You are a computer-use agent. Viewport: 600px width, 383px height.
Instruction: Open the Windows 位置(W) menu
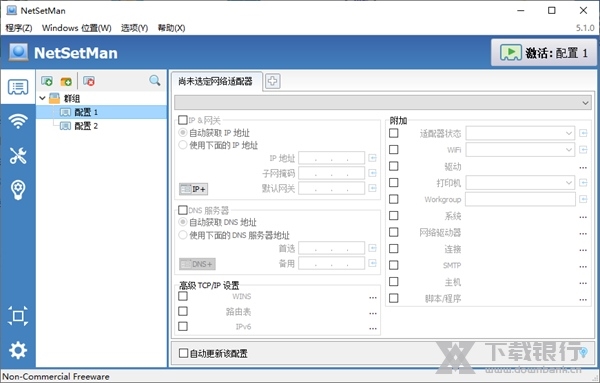[x=77, y=28]
